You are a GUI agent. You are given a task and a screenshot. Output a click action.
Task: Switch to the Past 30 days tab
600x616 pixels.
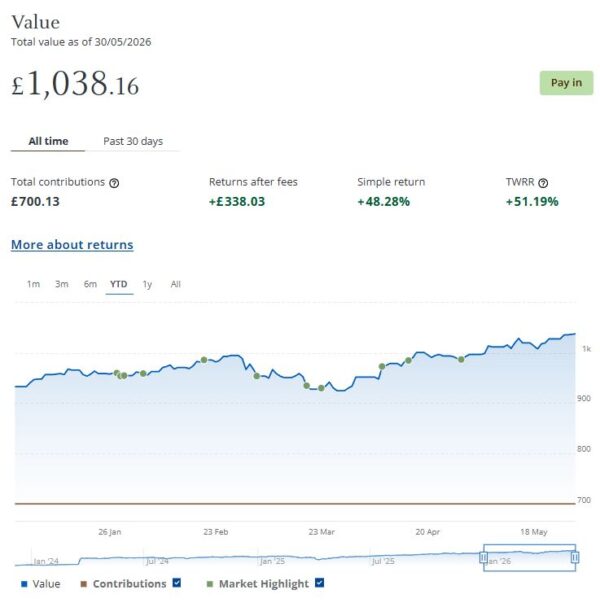(133, 141)
